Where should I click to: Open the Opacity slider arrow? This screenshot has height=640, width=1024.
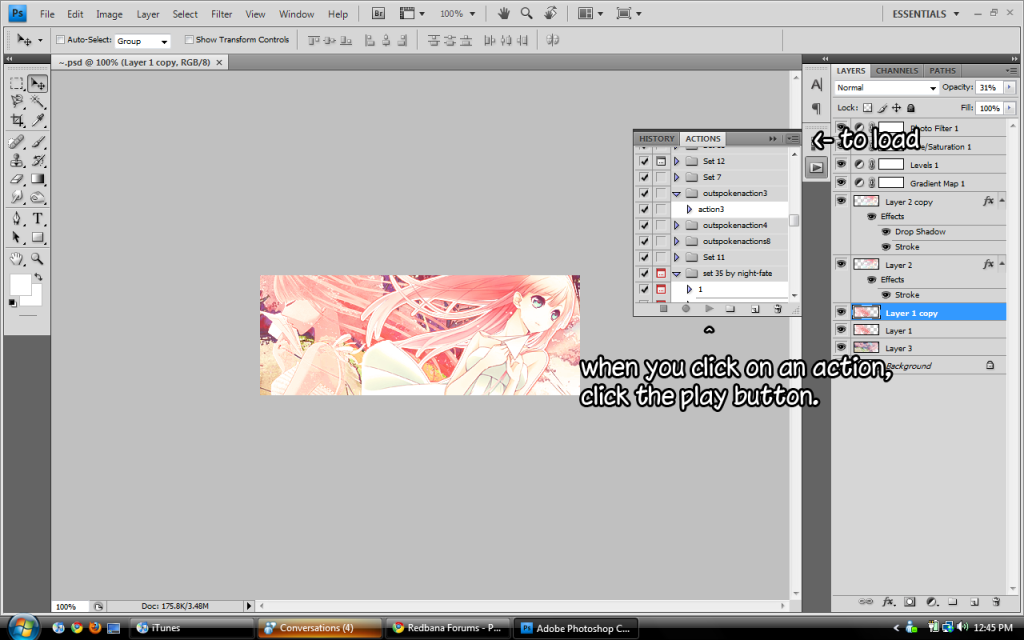[x=1010, y=88]
